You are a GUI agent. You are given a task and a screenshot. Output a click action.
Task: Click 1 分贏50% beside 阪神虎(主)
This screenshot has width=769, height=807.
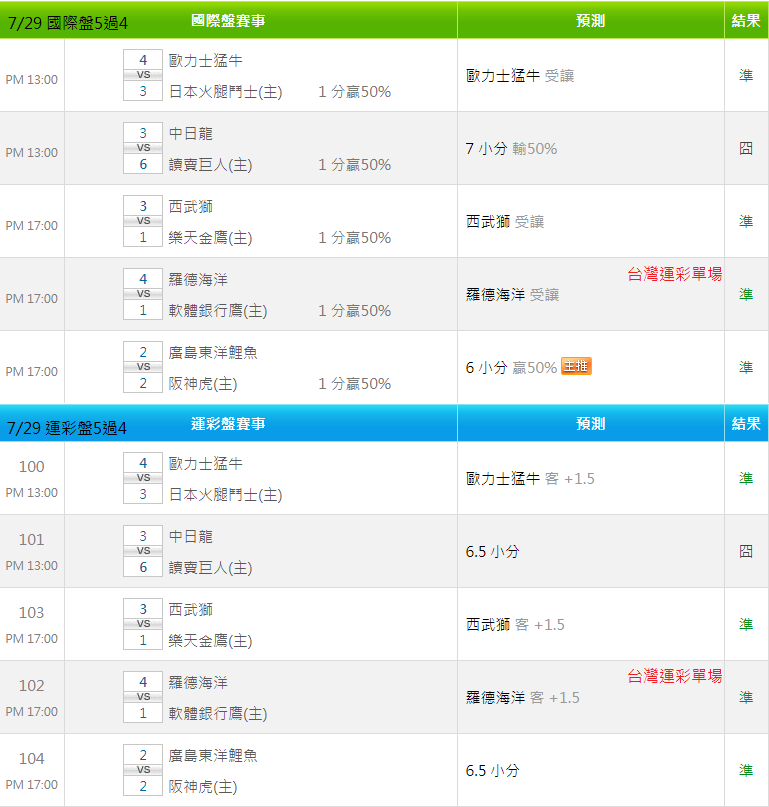coord(355,384)
